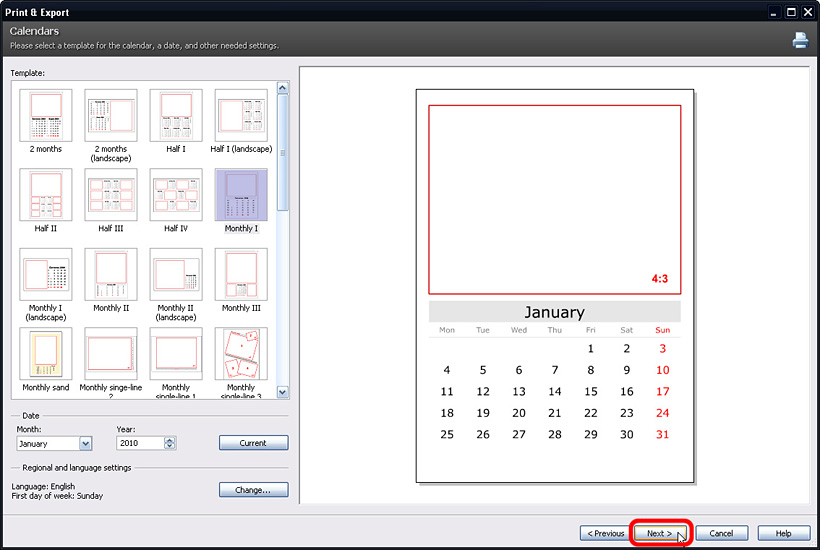Pick the Half I (landscape) template
The height and width of the screenshot is (550, 820).
pyautogui.click(x=241, y=116)
